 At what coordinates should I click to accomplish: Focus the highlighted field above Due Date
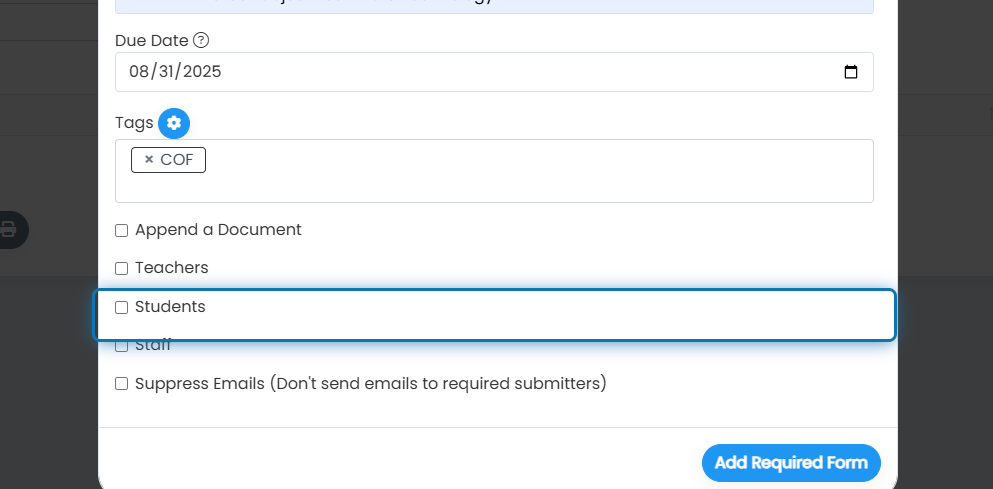coord(494,6)
